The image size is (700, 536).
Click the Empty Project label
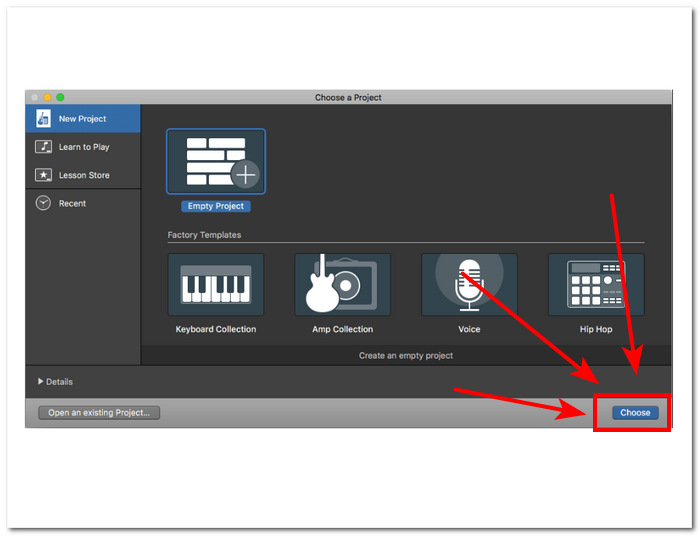(216, 206)
